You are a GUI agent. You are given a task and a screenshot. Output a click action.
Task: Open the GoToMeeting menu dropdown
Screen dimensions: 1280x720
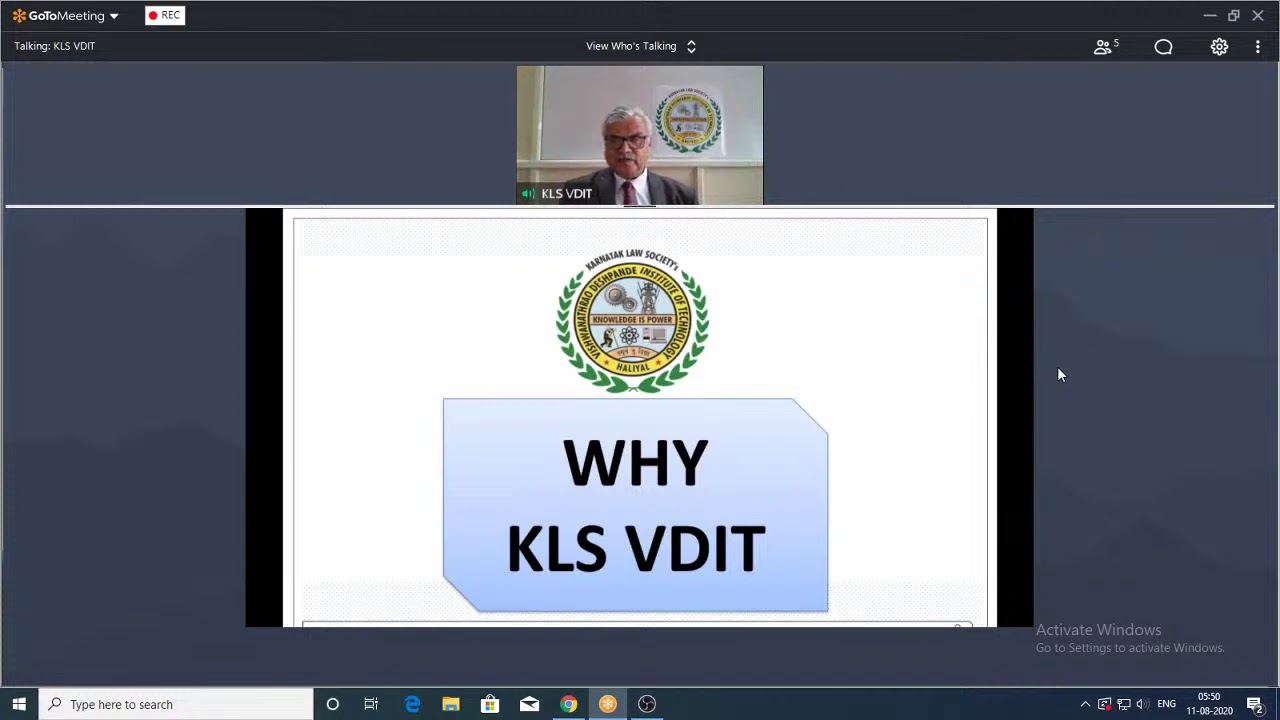65,15
